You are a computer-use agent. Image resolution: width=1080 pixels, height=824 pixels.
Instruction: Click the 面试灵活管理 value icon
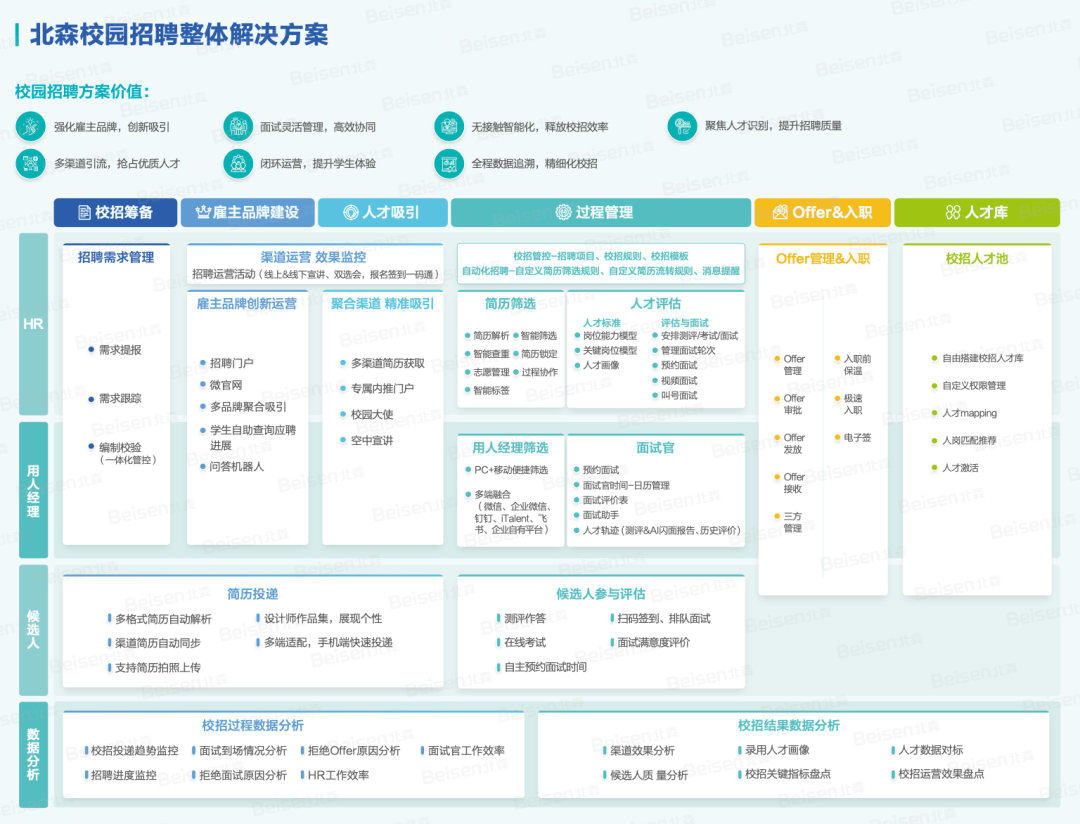click(238, 127)
